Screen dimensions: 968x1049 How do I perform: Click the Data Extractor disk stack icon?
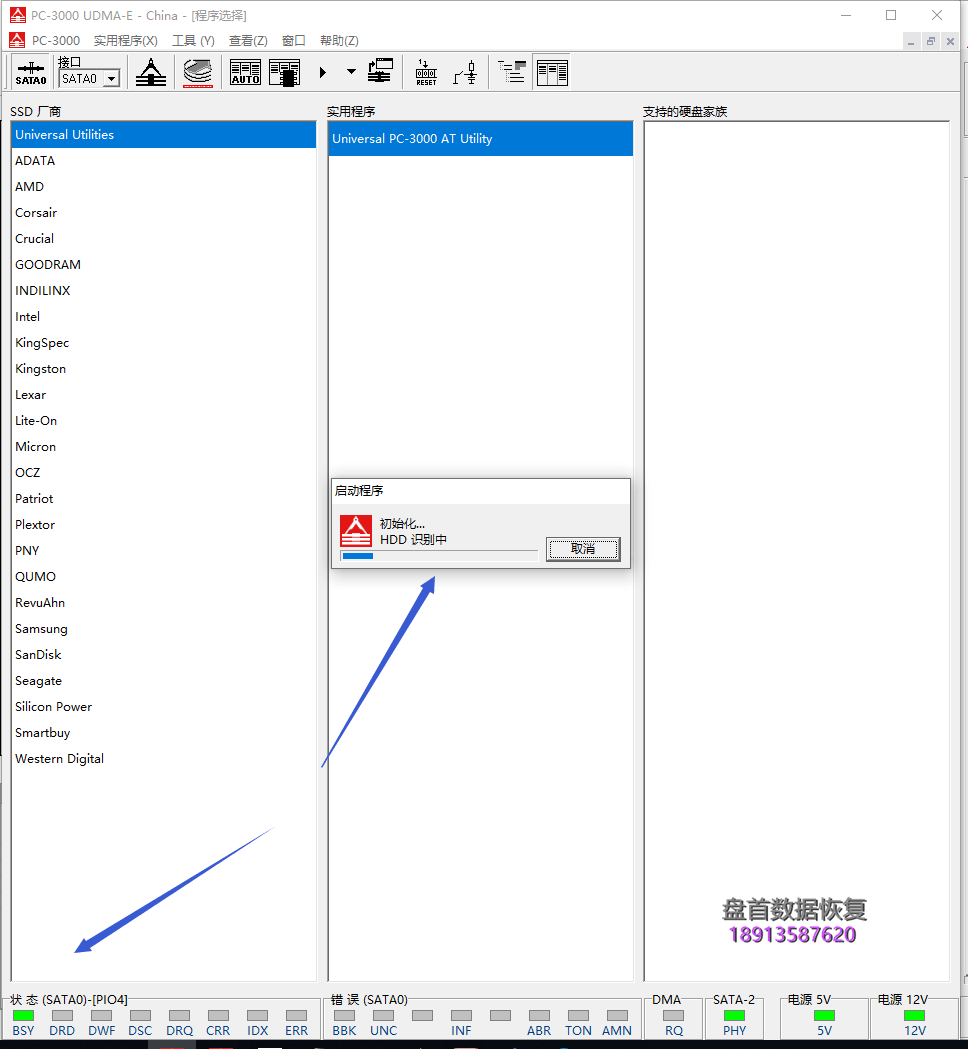coord(198,73)
